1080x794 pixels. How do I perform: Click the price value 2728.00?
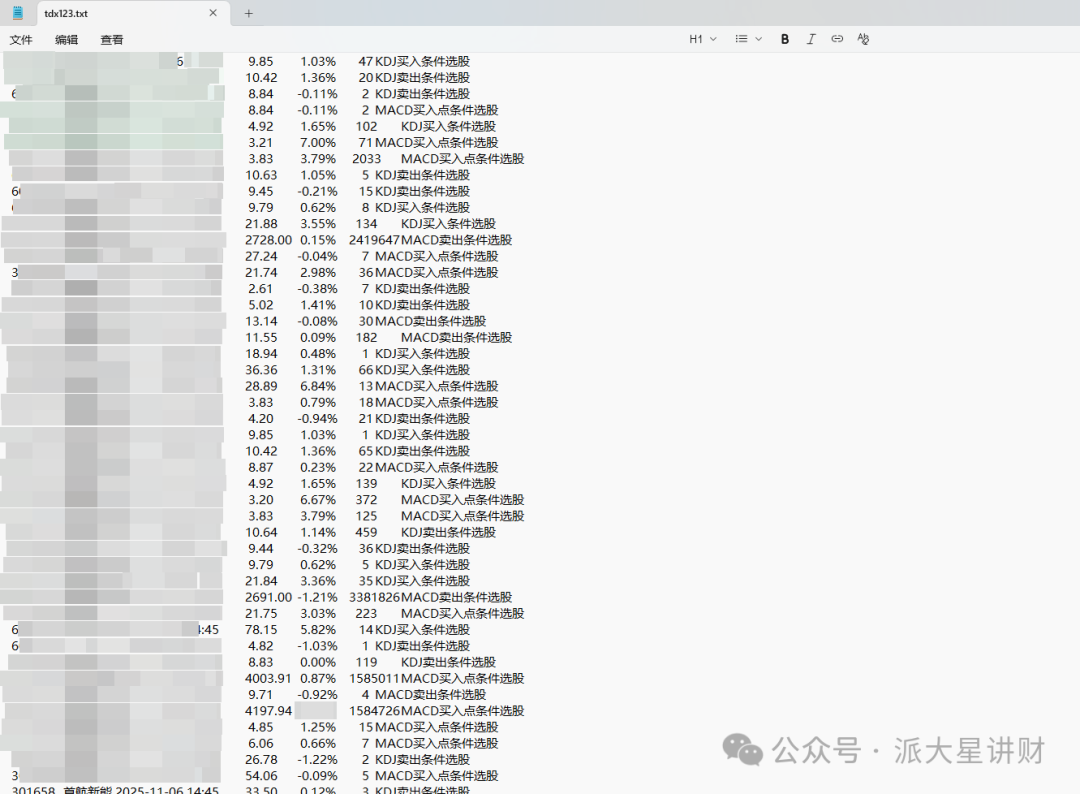pos(269,240)
